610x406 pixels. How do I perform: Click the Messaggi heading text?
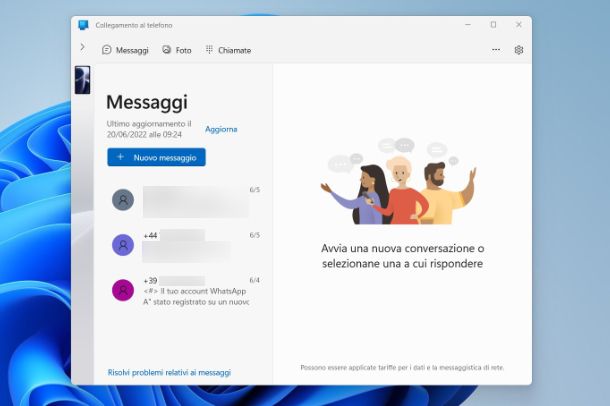[147, 102]
